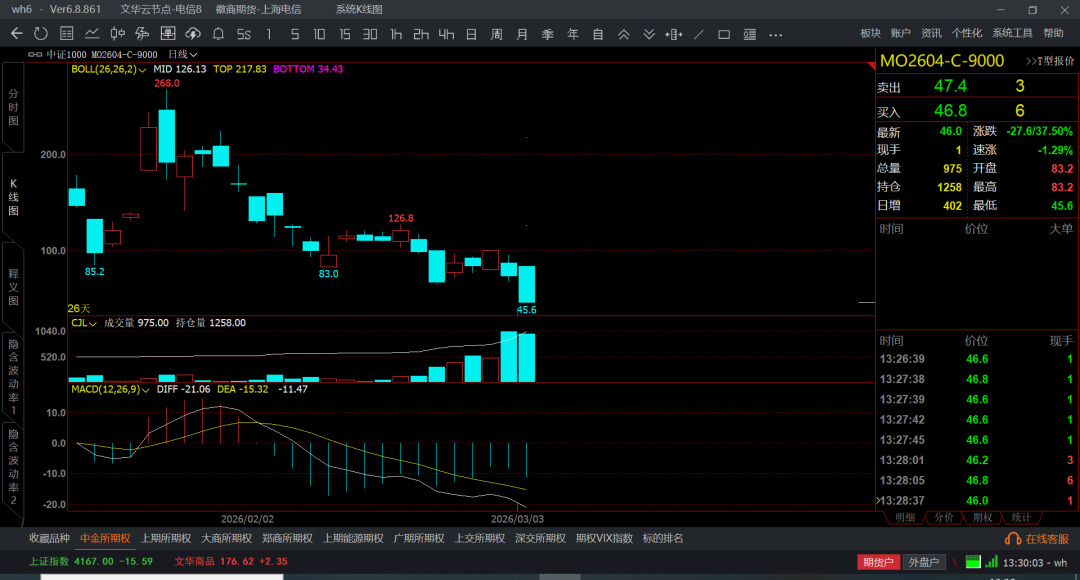Switch to the 期货户 account toggle

tap(878, 562)
